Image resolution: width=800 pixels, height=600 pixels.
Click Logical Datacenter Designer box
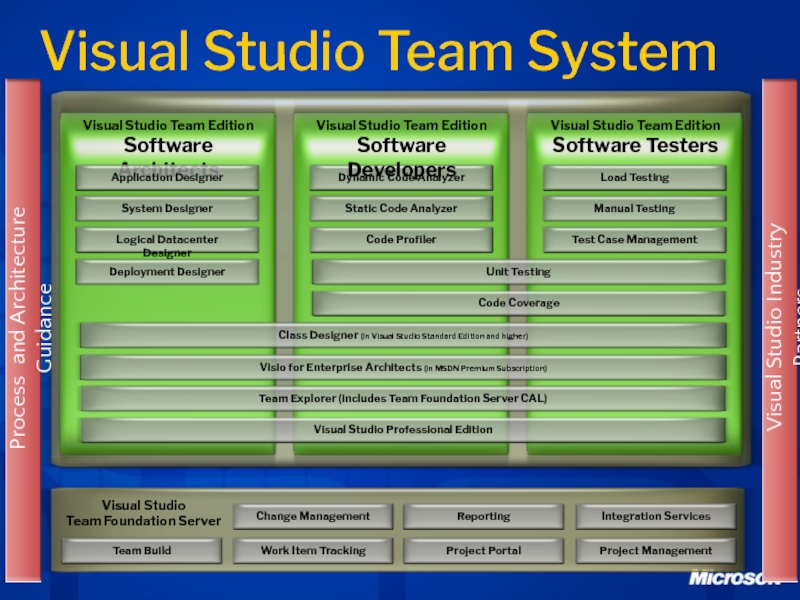167,240
